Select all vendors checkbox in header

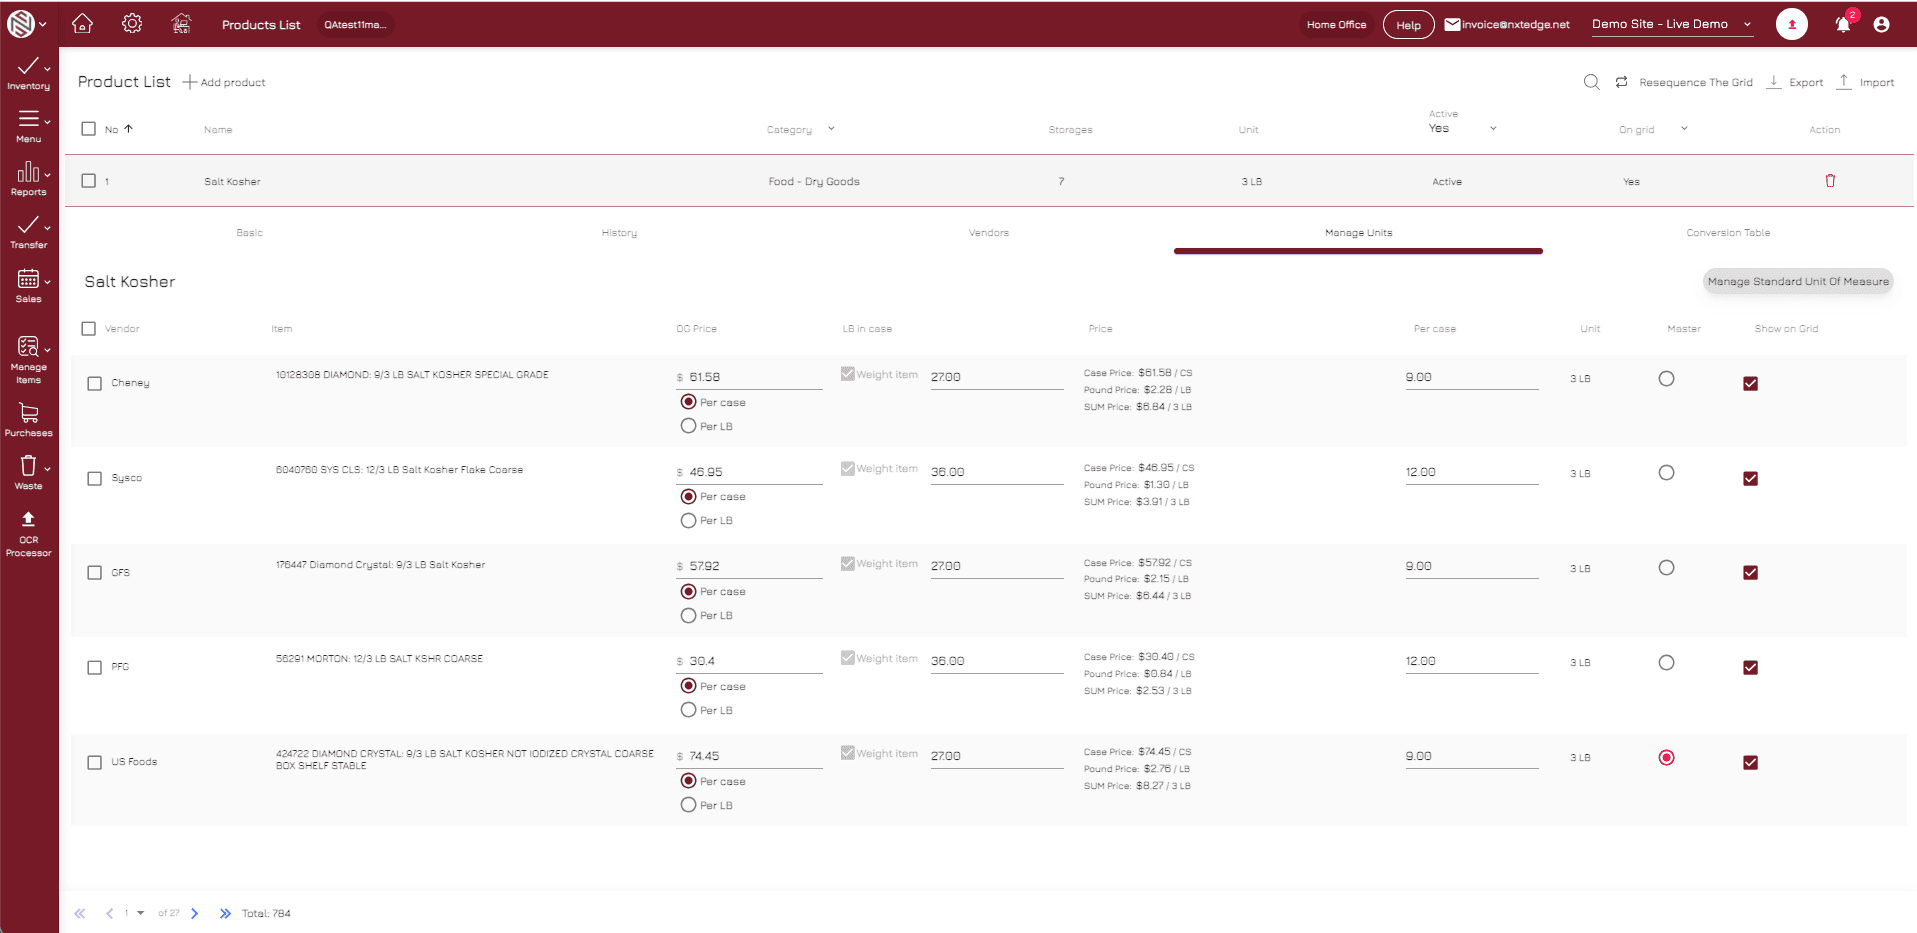click(89, 328)
